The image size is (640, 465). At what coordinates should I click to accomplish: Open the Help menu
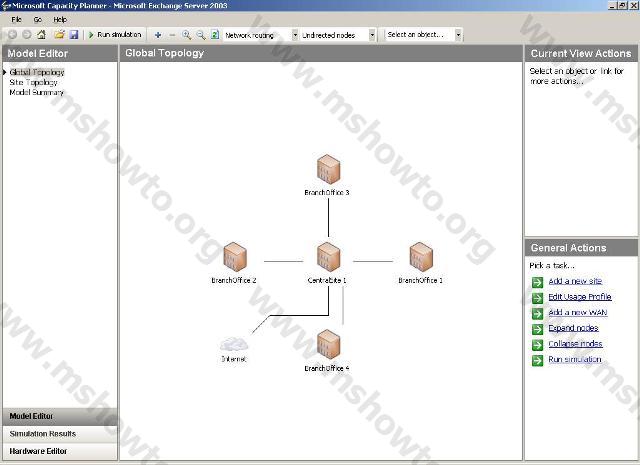tap(60, 19)
